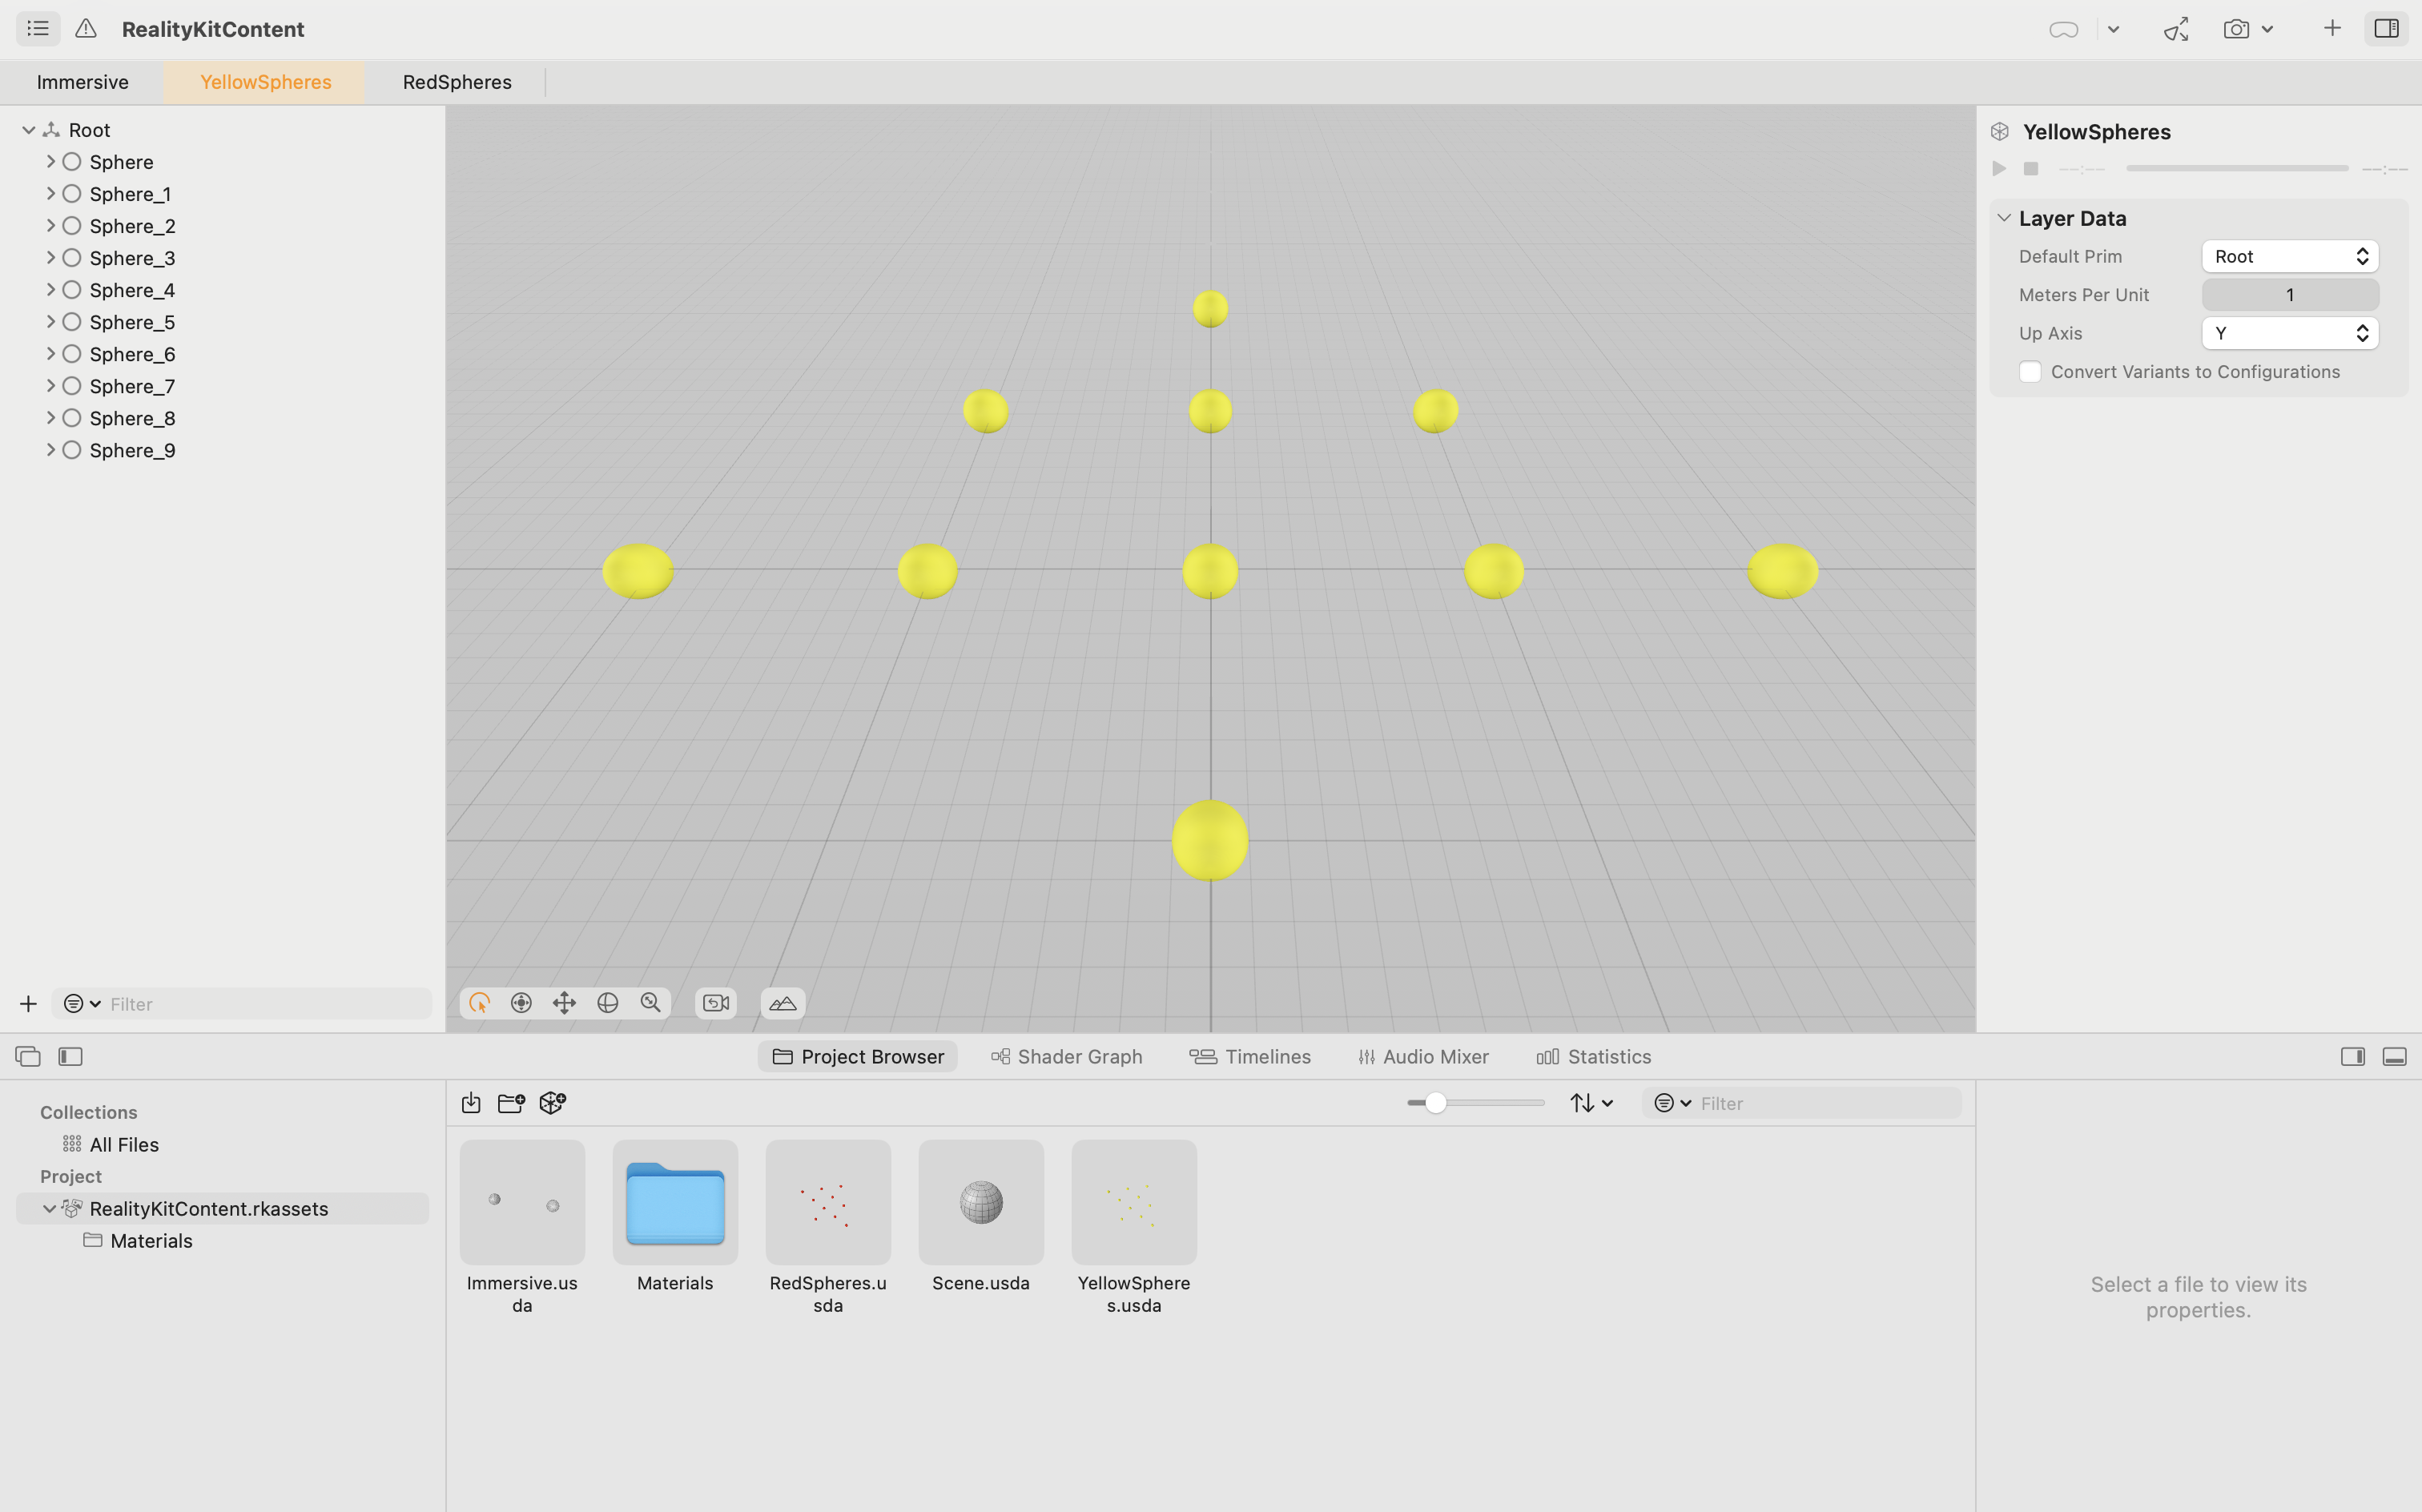Open the Shader Graph tab
The width and height of the screenshot is (2422, 1512).
1066,1056
